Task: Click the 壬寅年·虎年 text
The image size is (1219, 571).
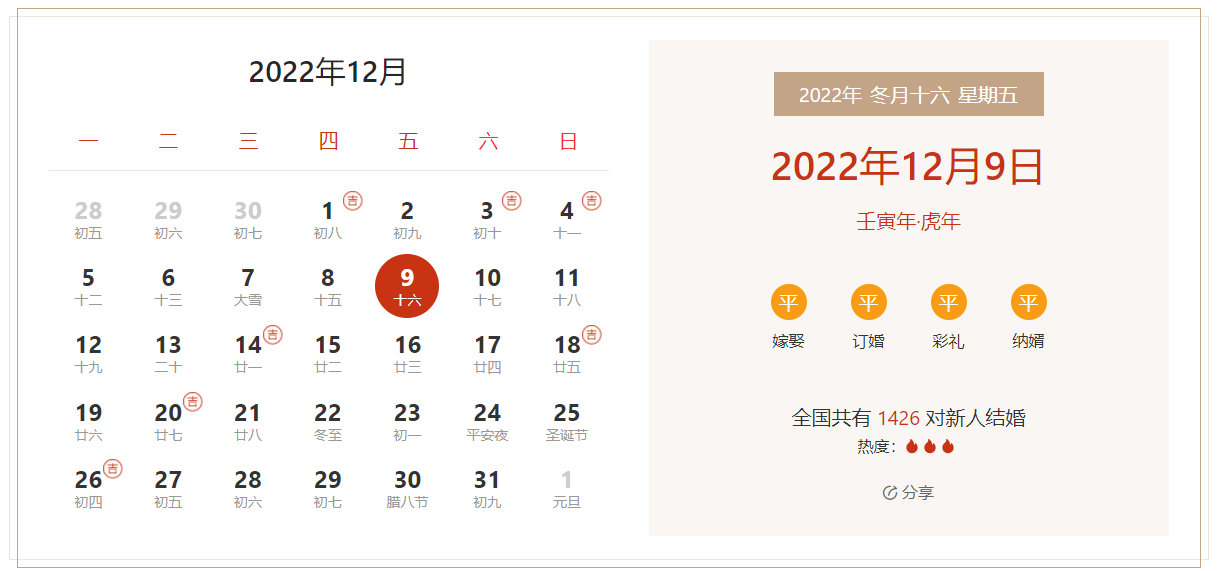Action: click(908, 222)
